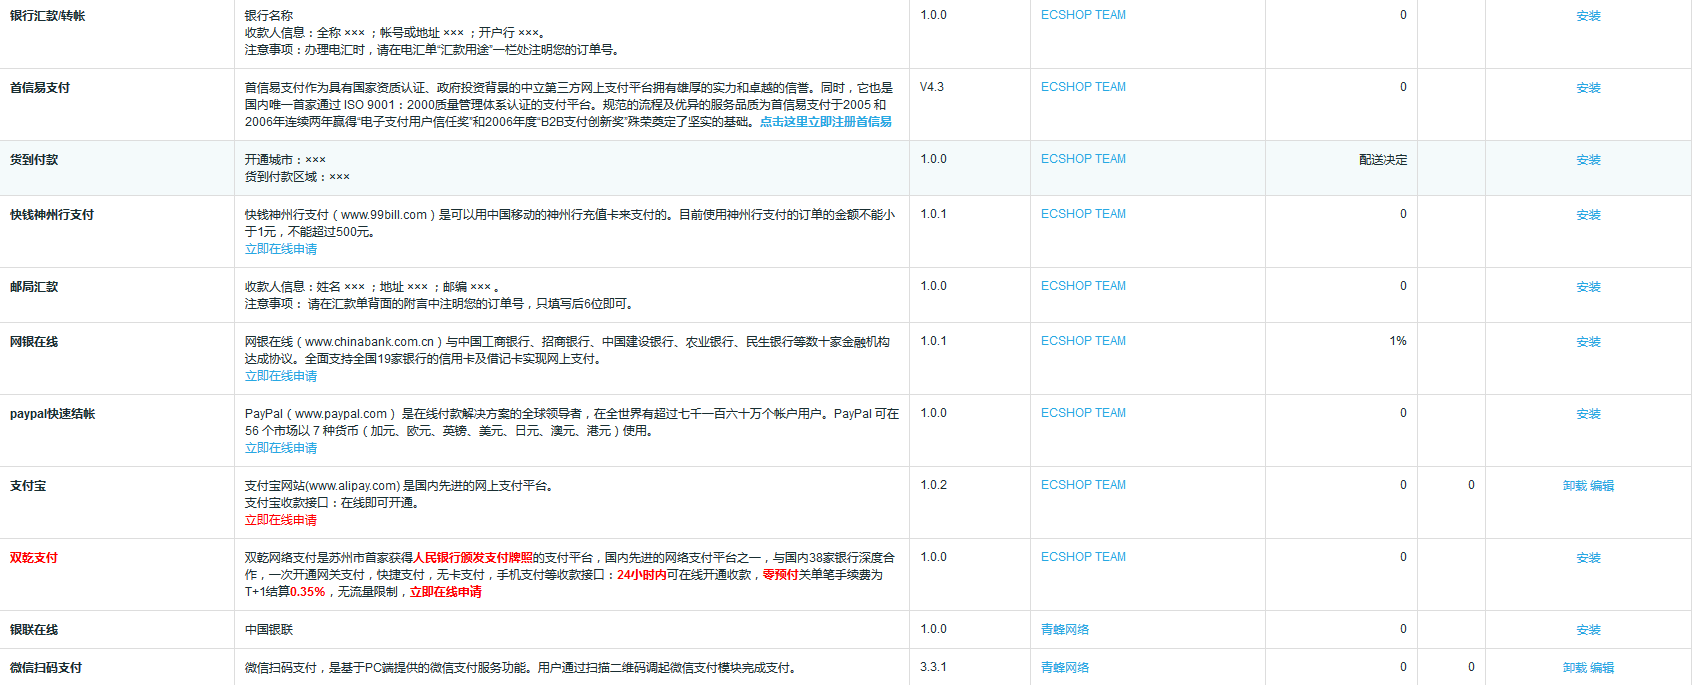
Task: Open red 立即在线申请 link under 支付宝 description
Action: pos(281,520)
